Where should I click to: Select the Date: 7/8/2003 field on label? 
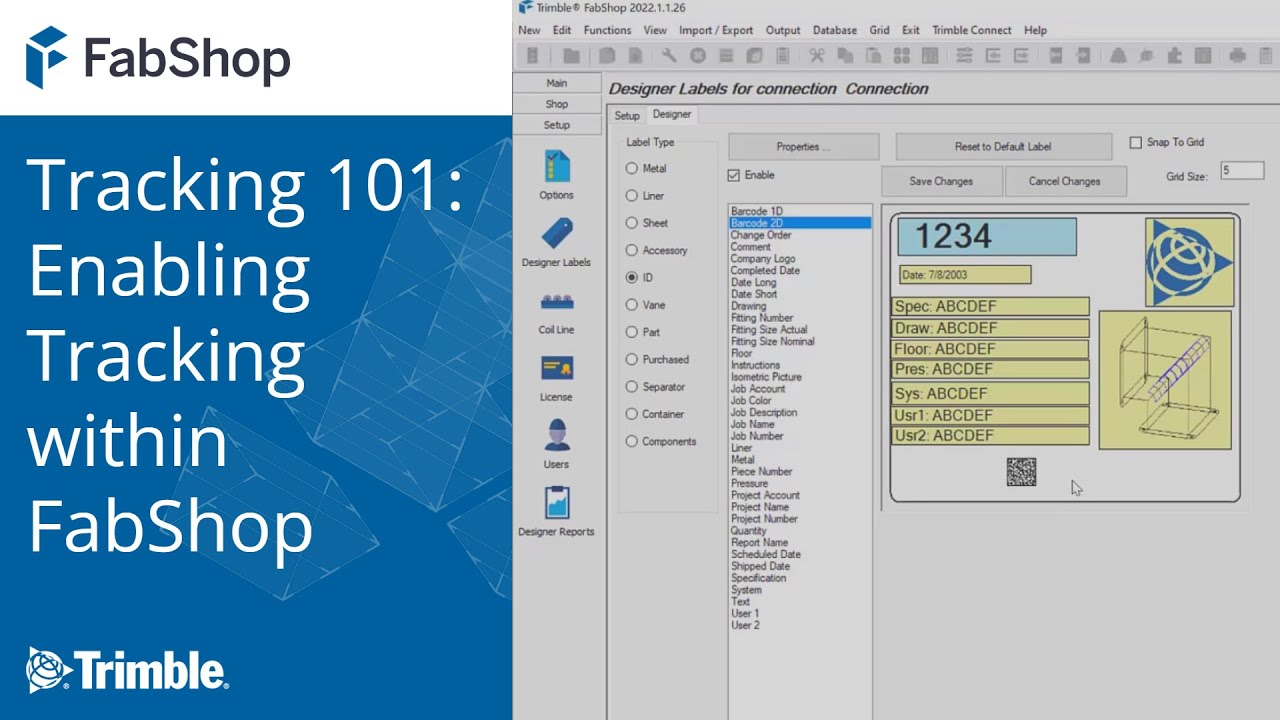coord(965,274)
